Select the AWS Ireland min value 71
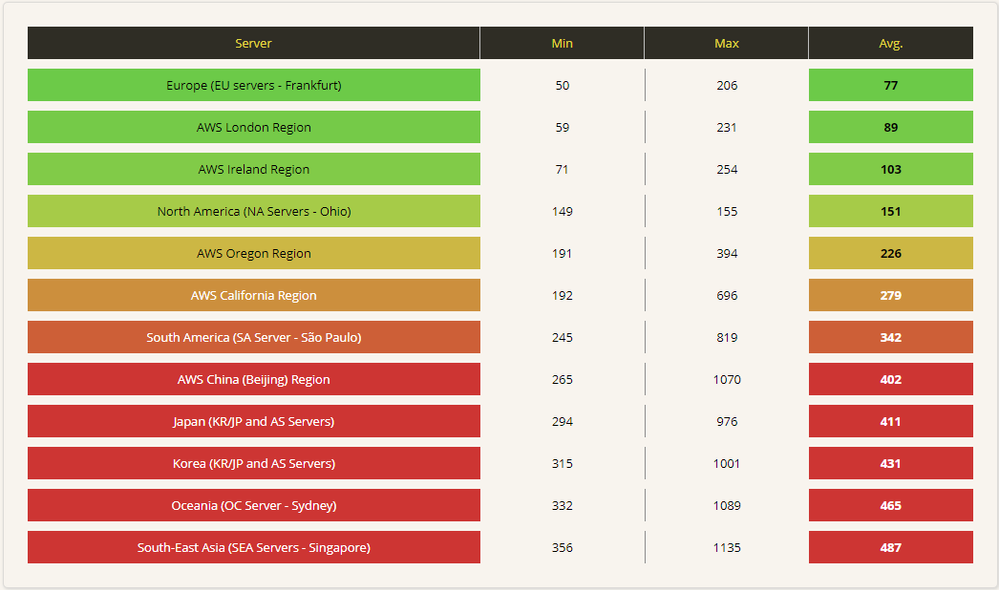This screenshot has width=999, height=590. tap(562, 169)
